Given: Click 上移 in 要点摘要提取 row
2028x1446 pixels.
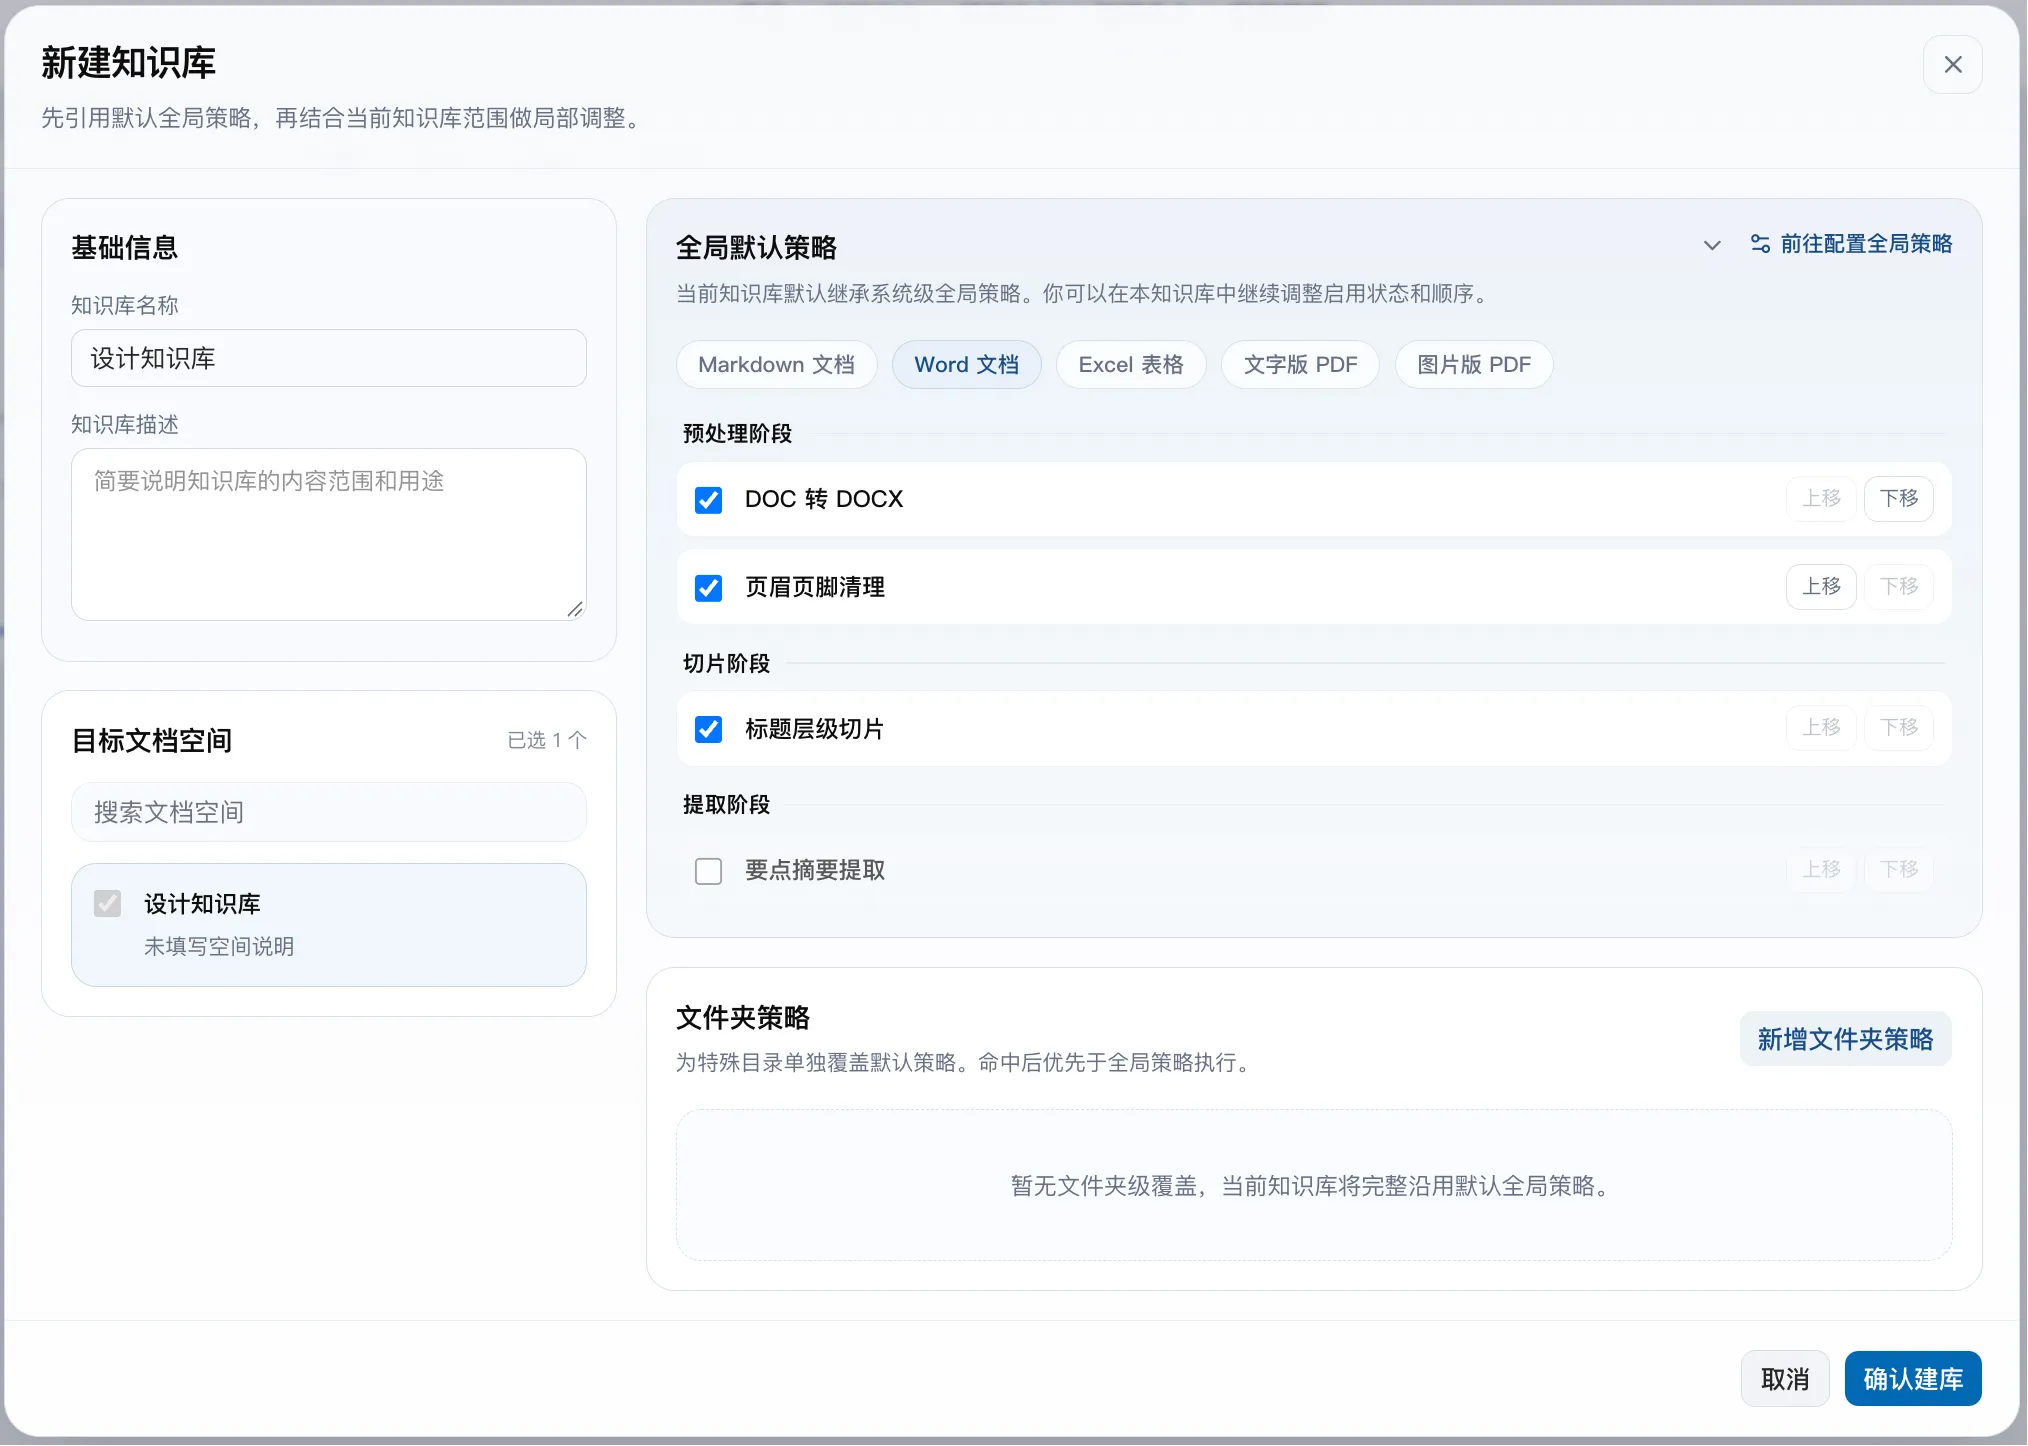Looking at the screenshot, I should (1821, 870).
